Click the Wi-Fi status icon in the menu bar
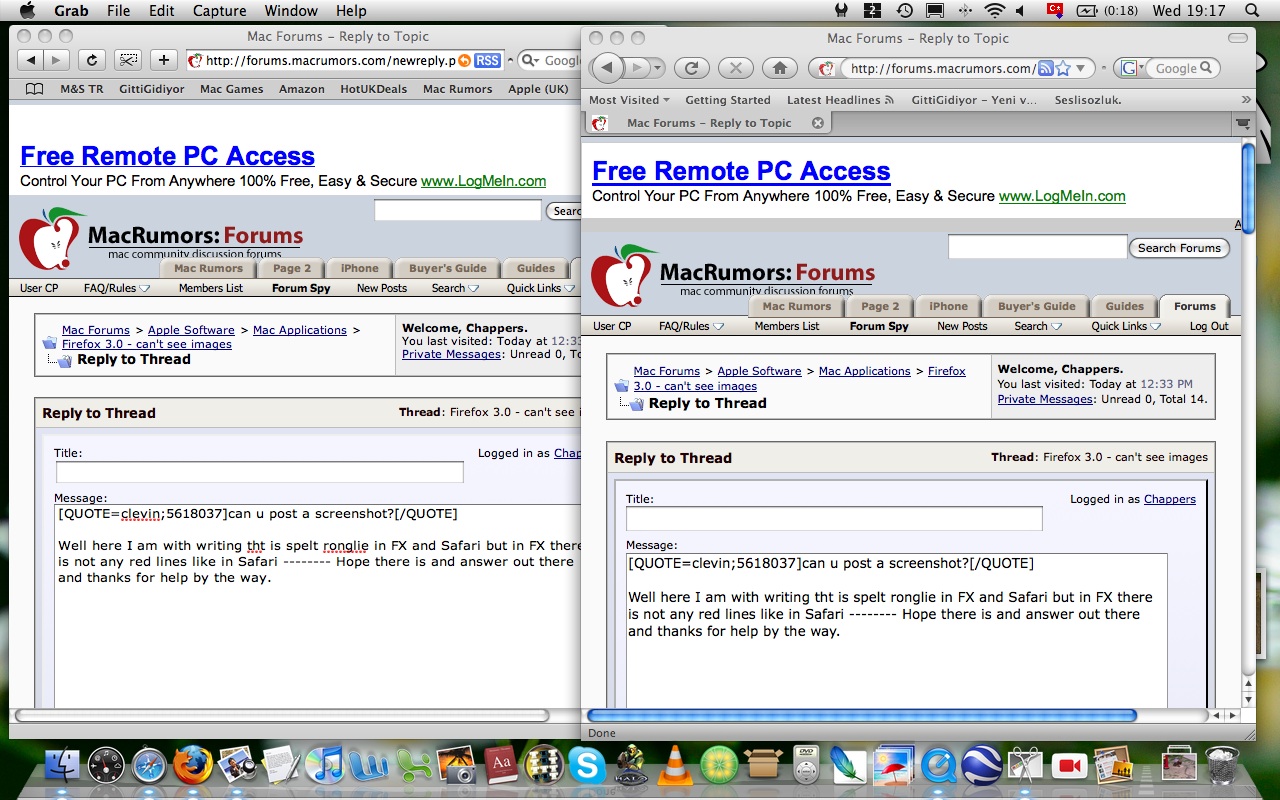Screen dimensions: 1280x800 click(994, 11)
